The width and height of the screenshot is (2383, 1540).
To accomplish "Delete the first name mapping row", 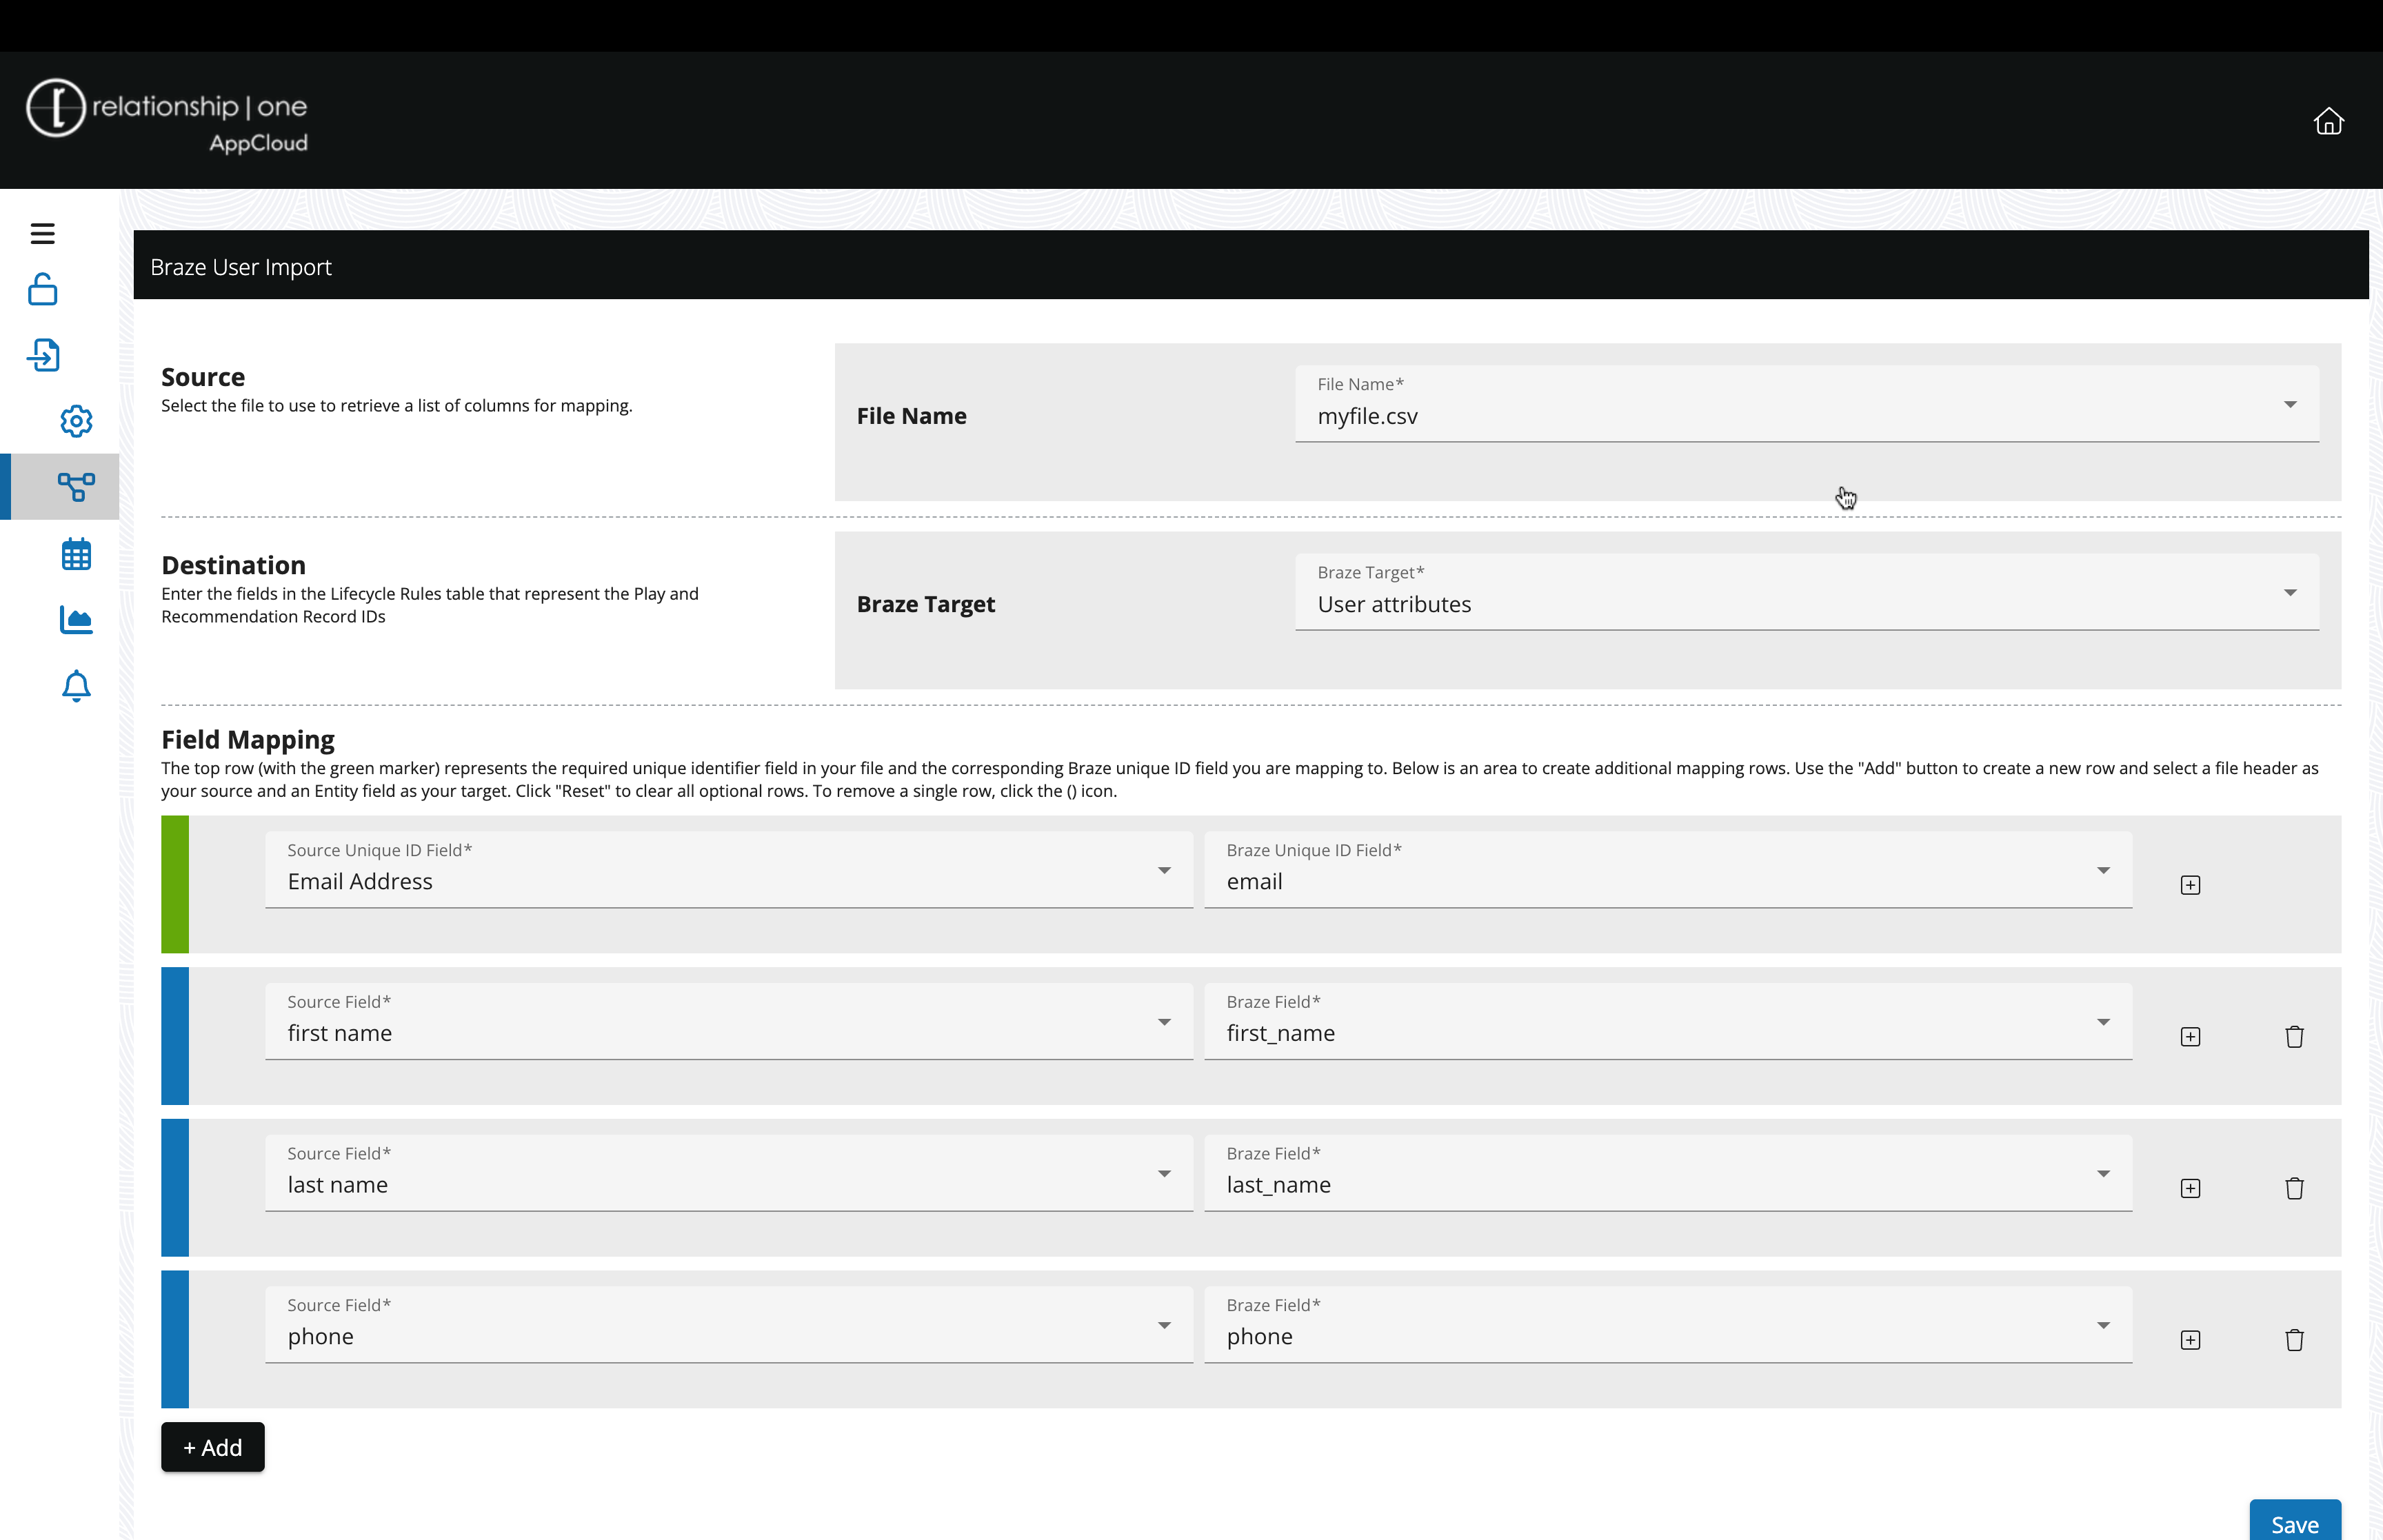I will point(2294,1036).
